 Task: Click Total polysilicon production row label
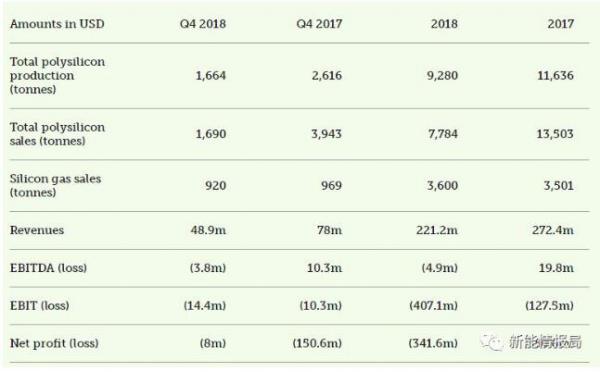click(57, 75)
